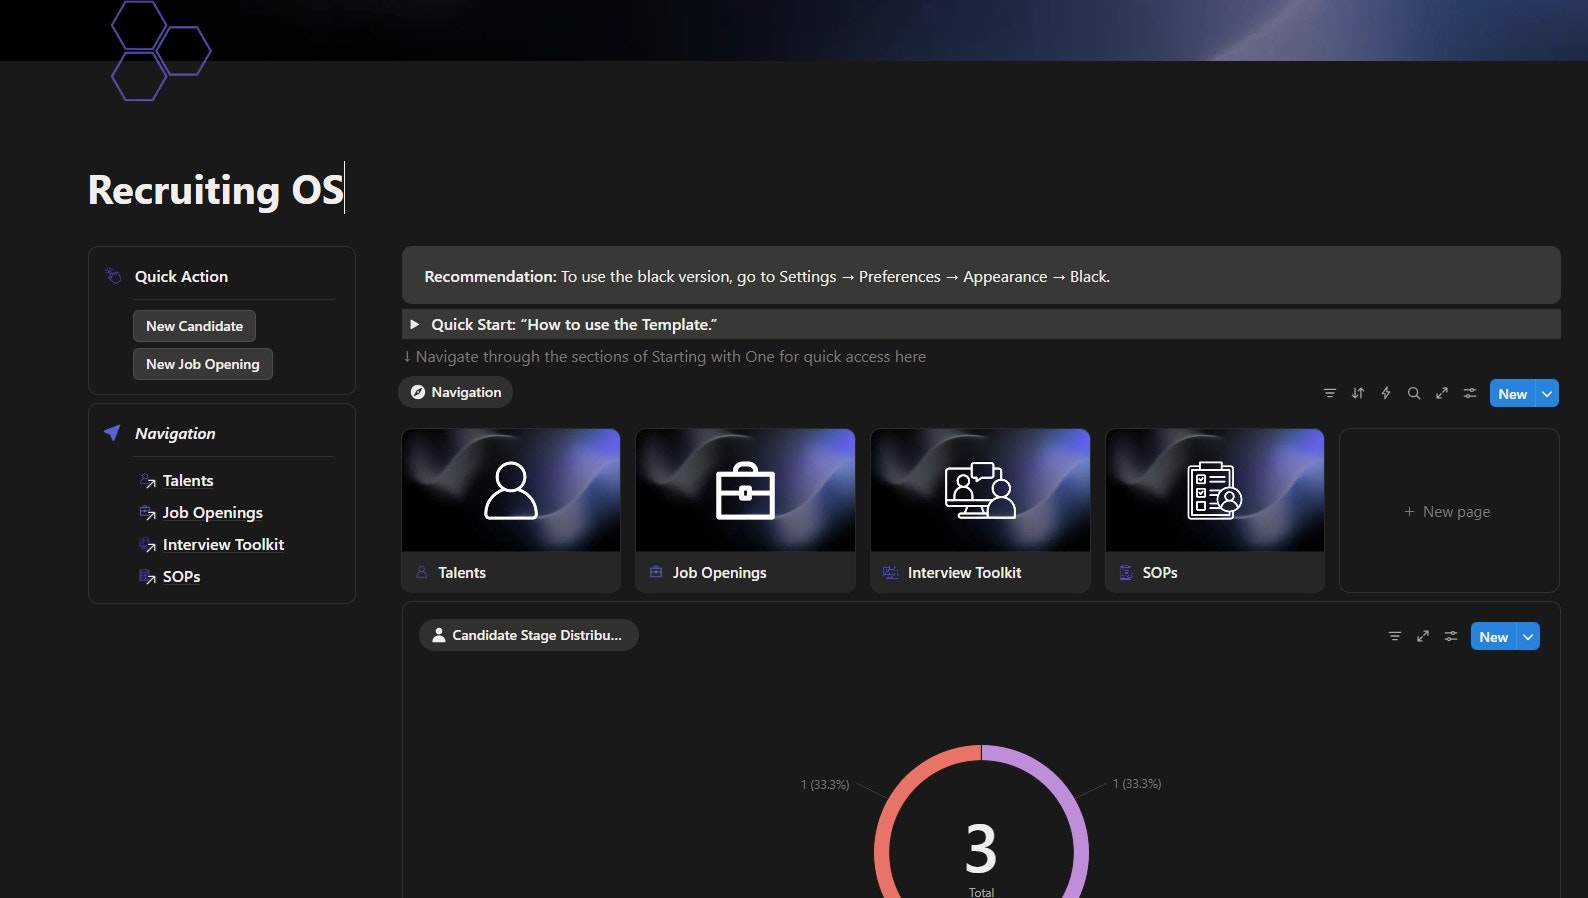Open automations lightning icon
This screenshot has width=1588, height=898.
click(1386, 393)
